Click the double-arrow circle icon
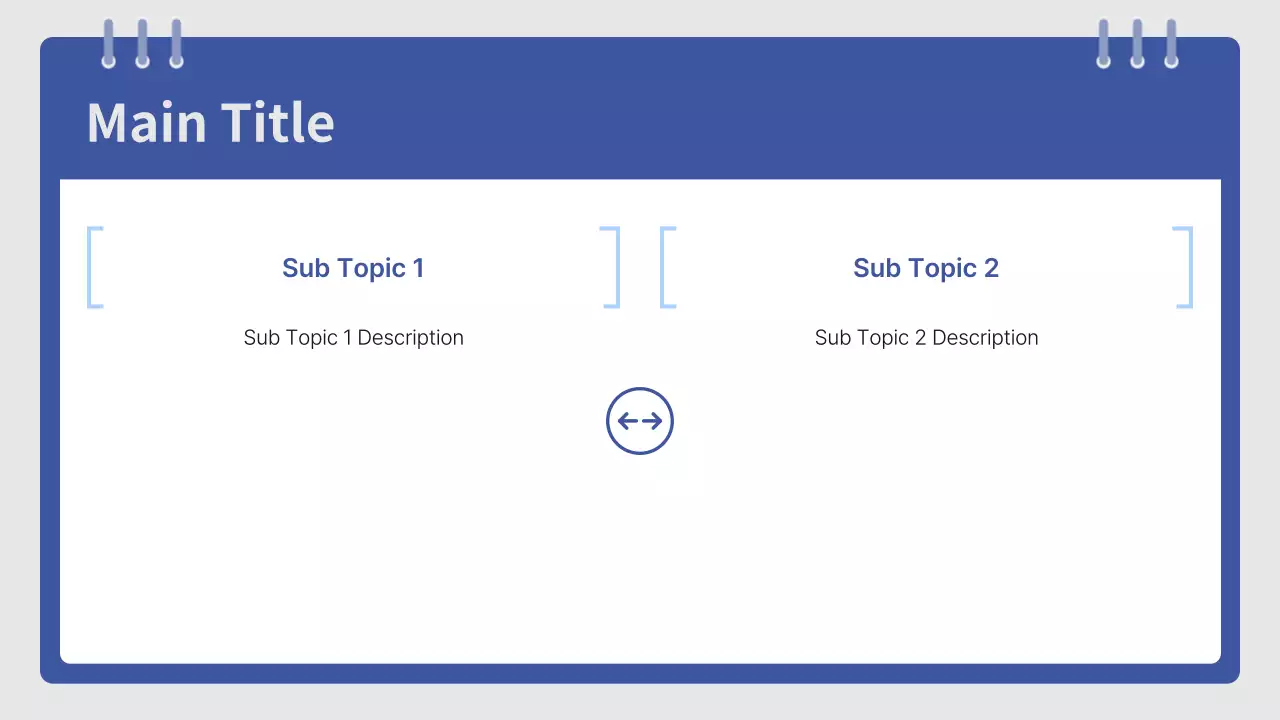1280x720 pixels. (x=640, y=421)
